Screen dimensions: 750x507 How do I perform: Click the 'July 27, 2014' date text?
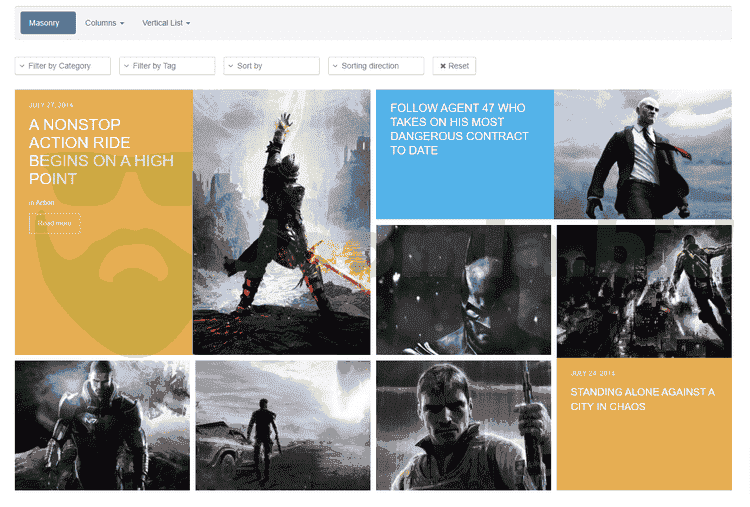click(51, 105)
